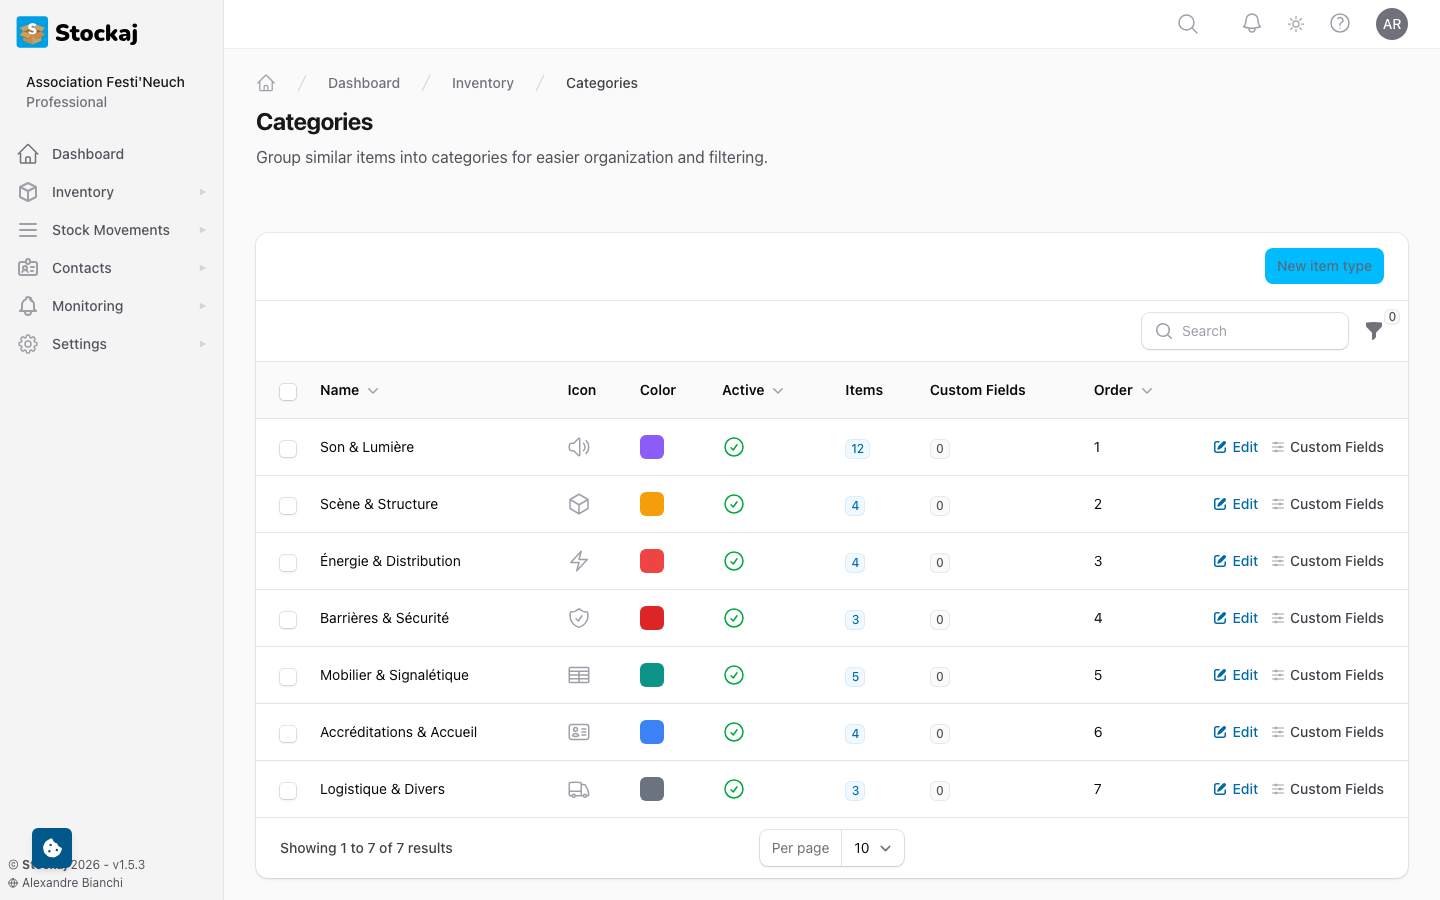Viewport: 1440px width, 900px height.
Task: Expand the Settings sidebar menu
Action: click(112, 344)
